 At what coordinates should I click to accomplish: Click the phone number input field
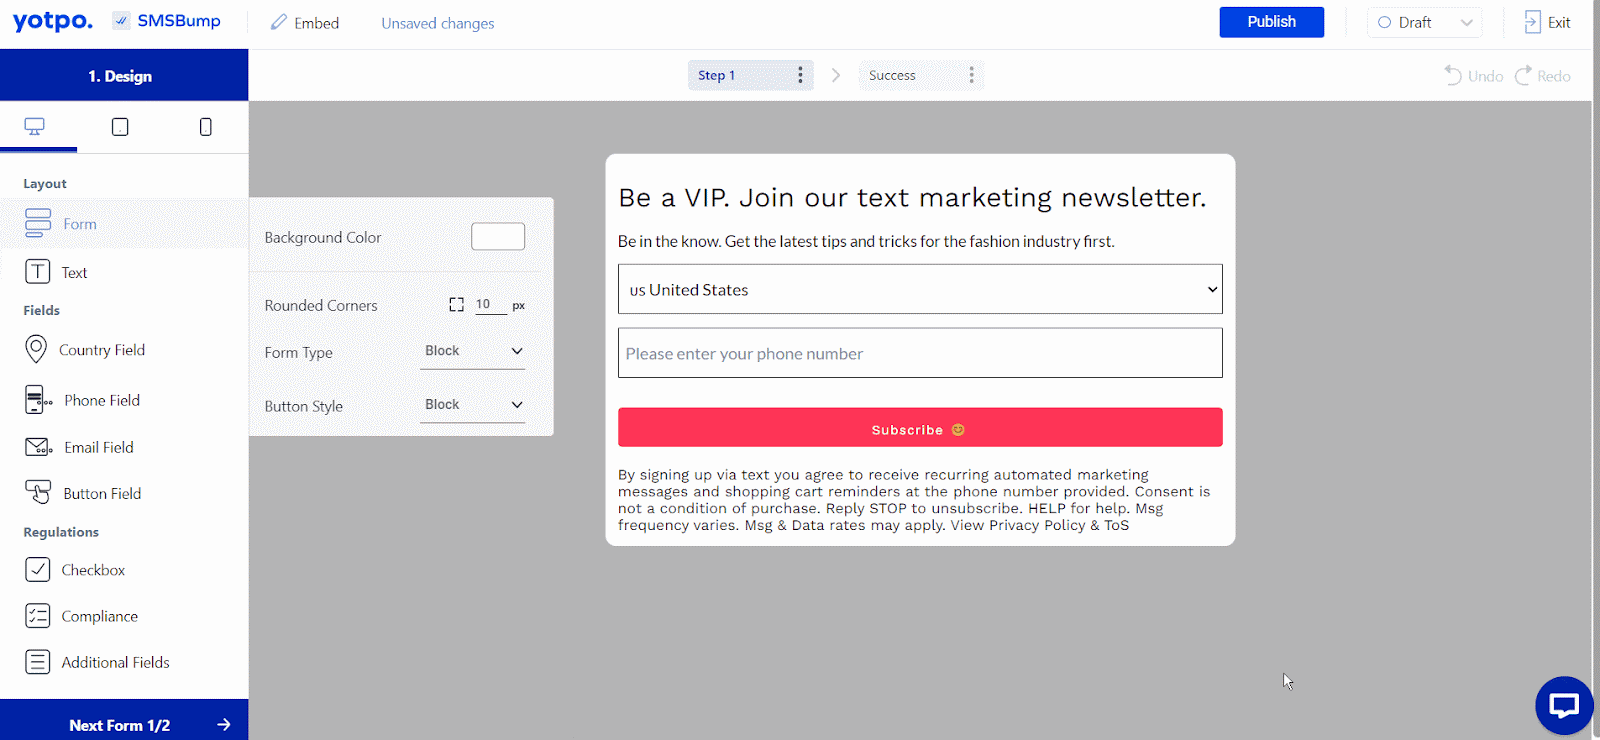[920, 353]
